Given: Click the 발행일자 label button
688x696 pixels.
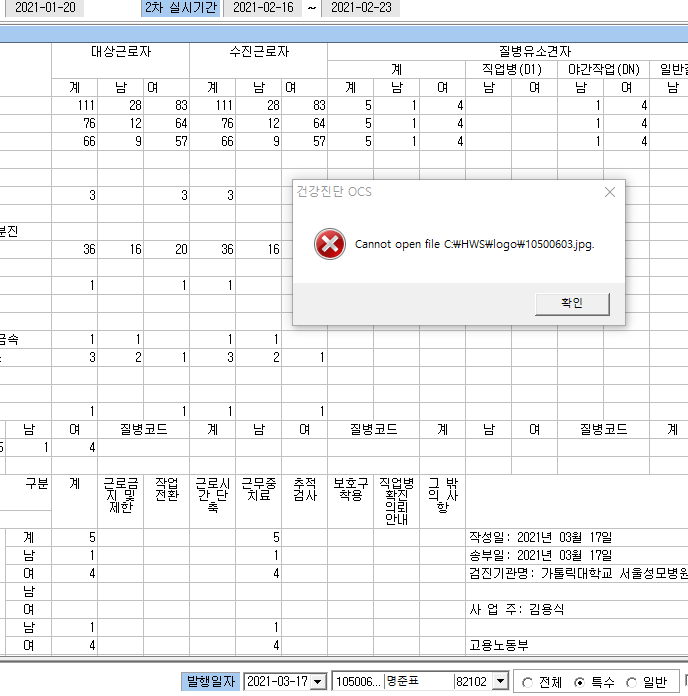Looking at the screenshot, I should (x=210, y=681).
